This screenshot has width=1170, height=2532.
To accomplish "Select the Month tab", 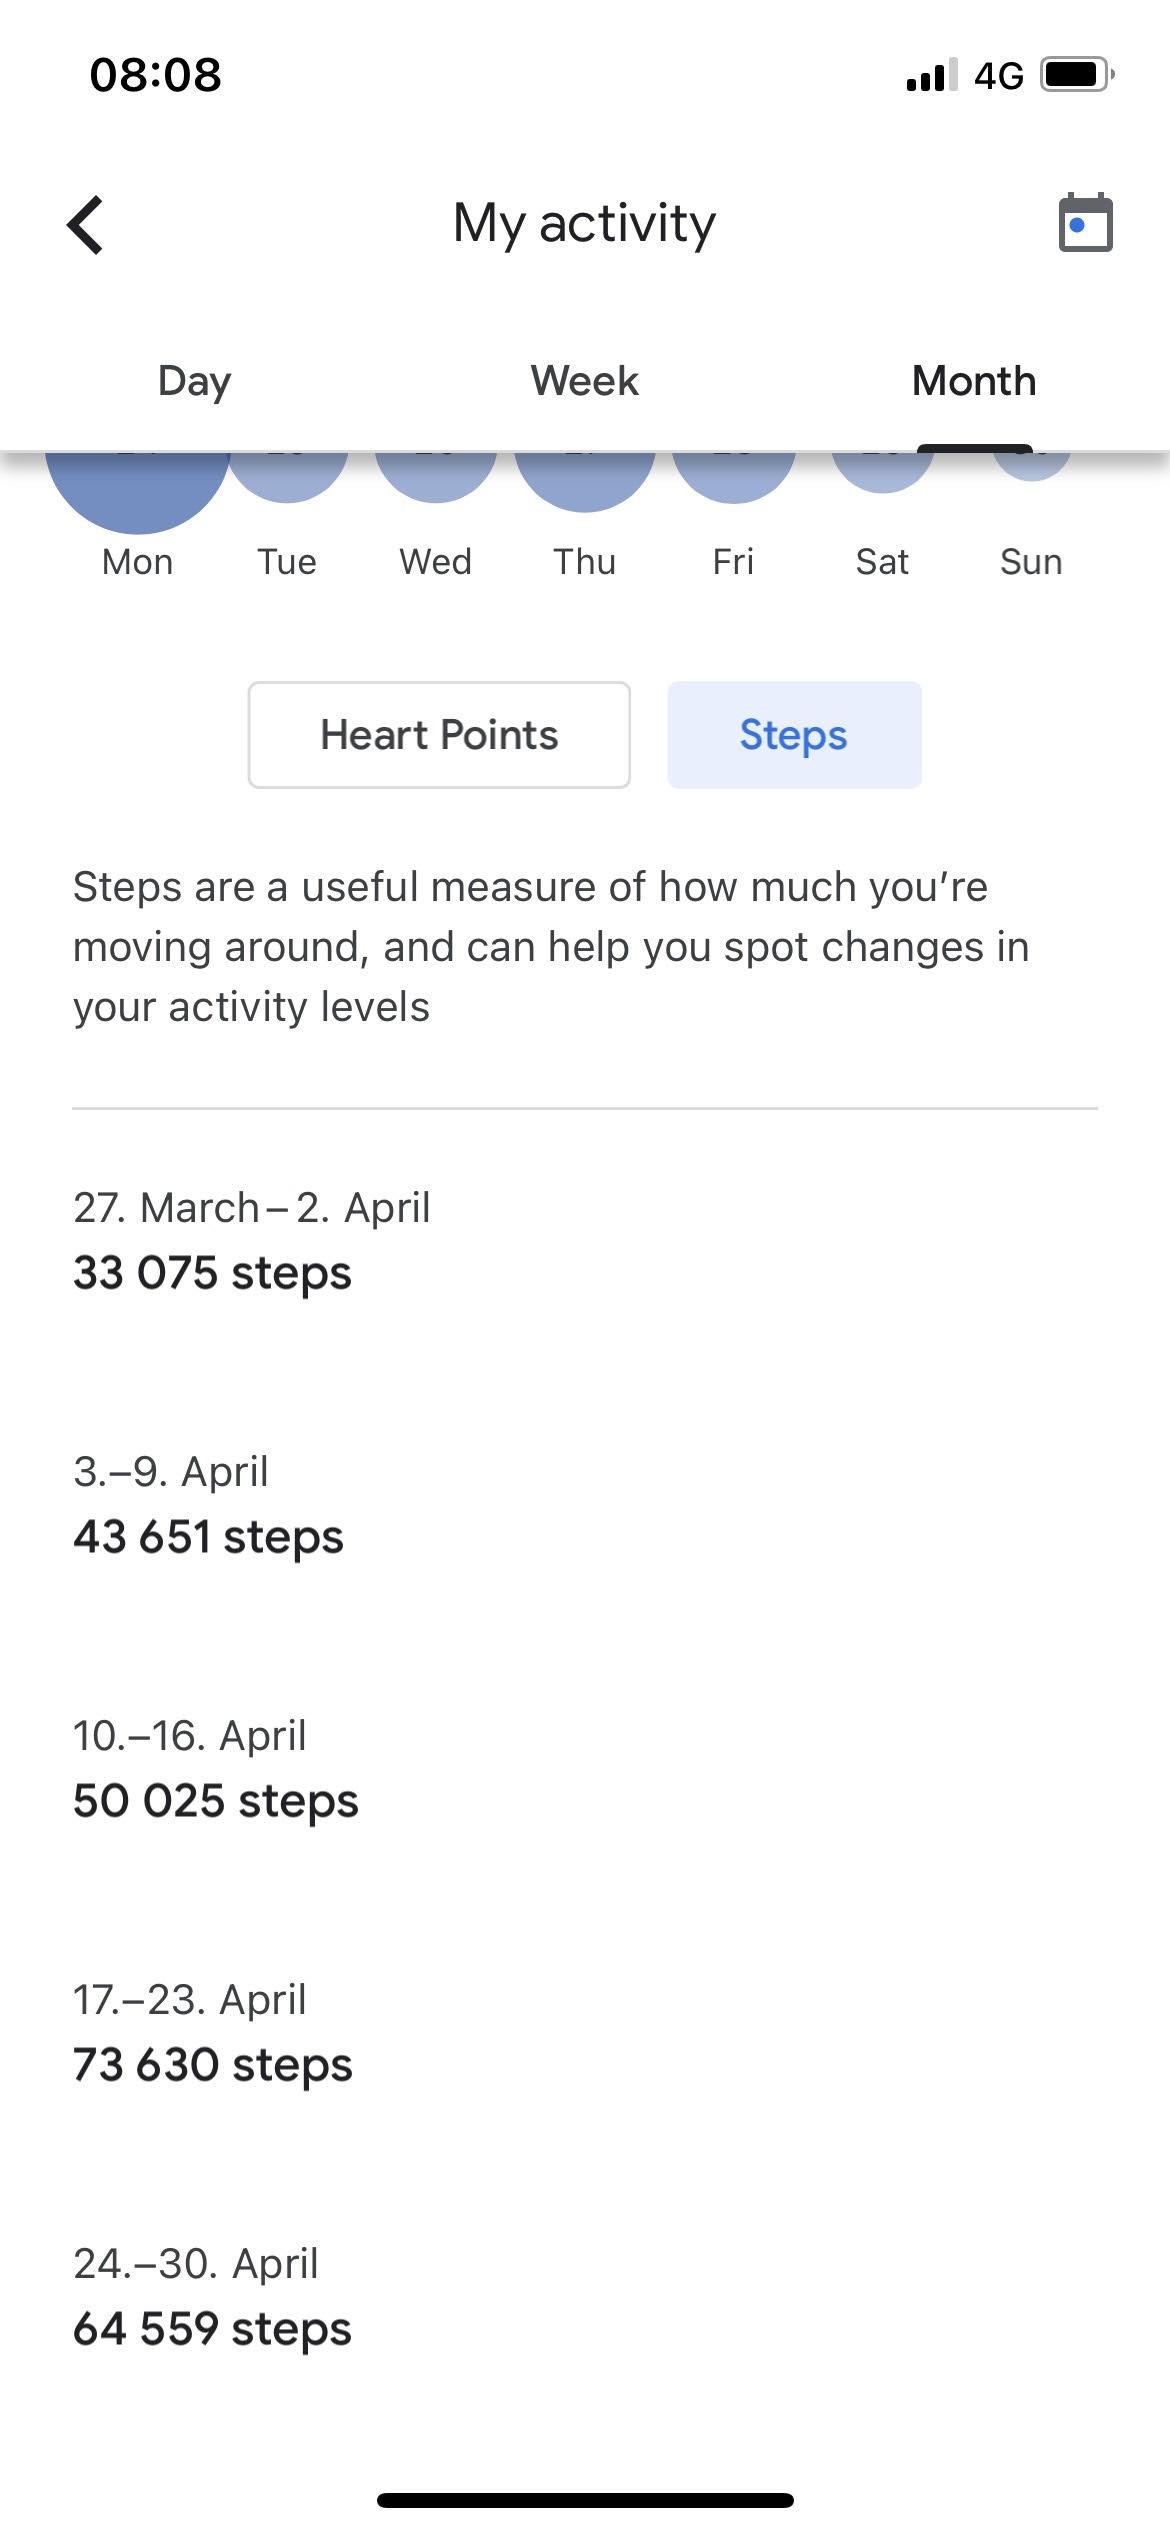I will (x=974, y=381).
